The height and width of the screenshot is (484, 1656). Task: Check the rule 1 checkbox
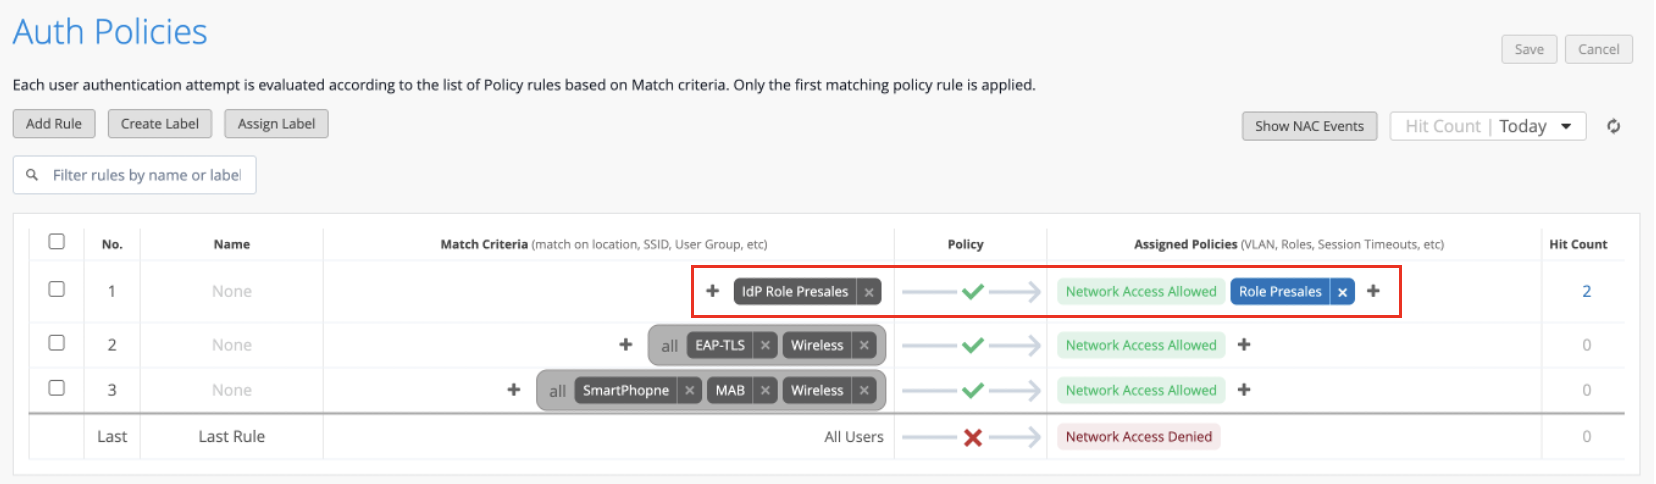[57, 289]
